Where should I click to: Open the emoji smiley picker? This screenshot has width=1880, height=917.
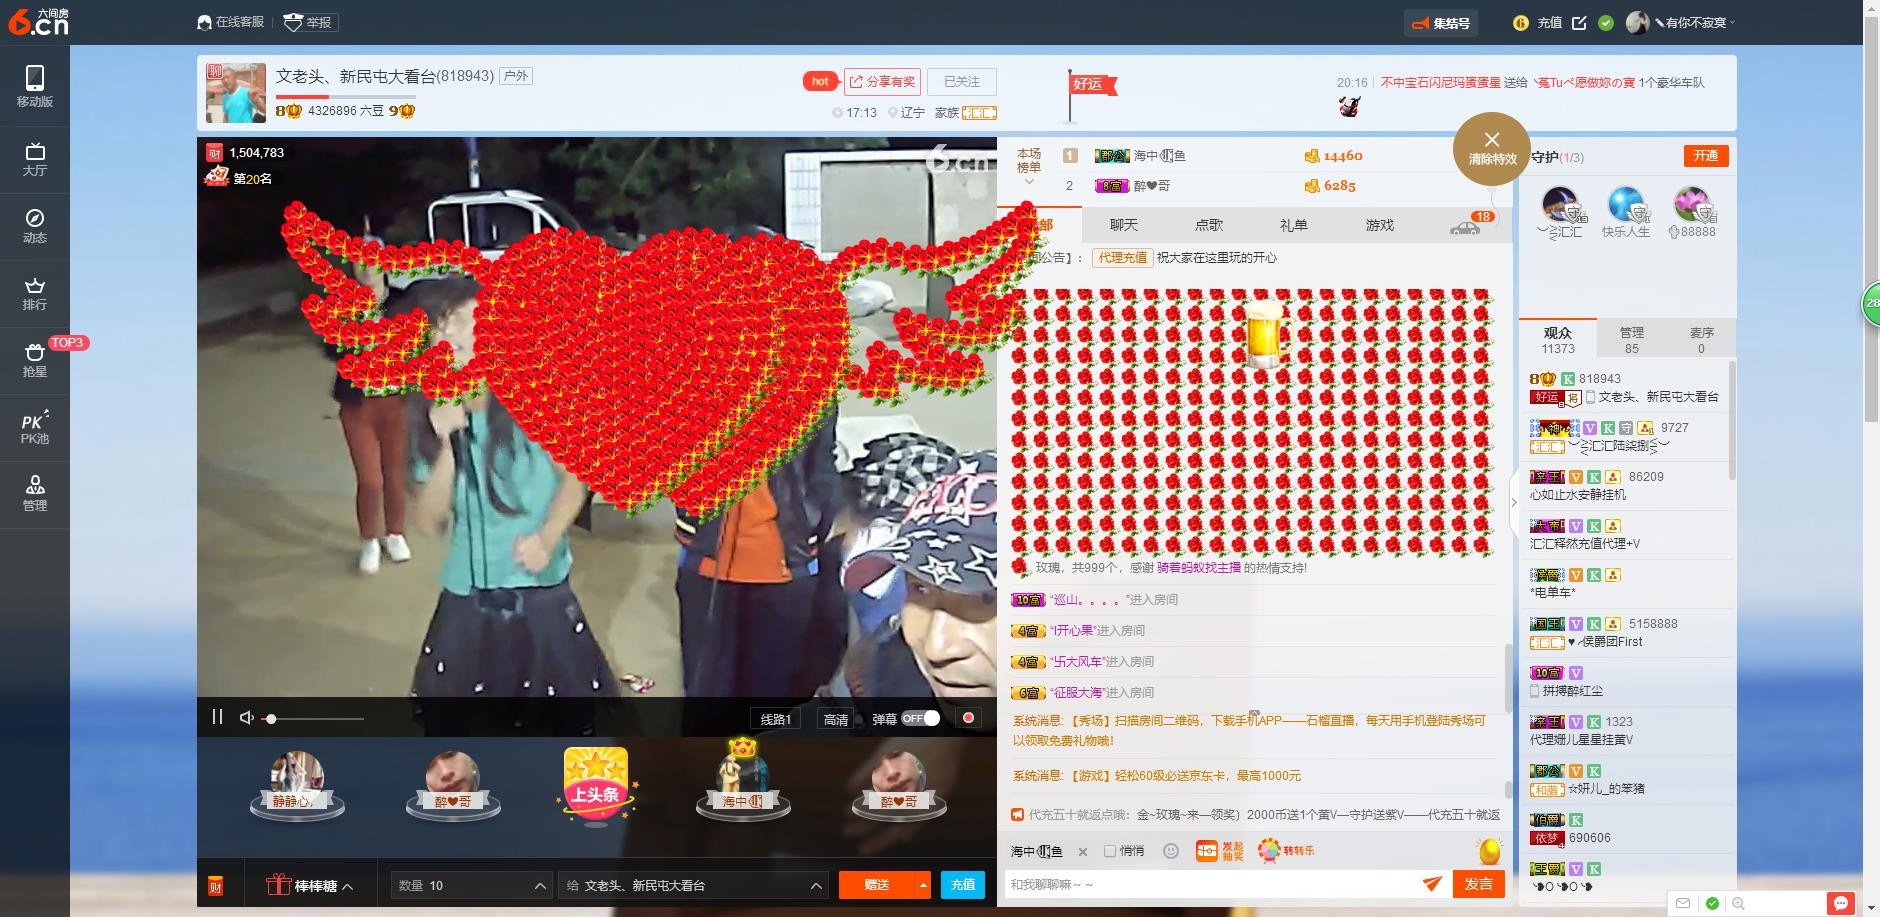(x=1171, y=851)
